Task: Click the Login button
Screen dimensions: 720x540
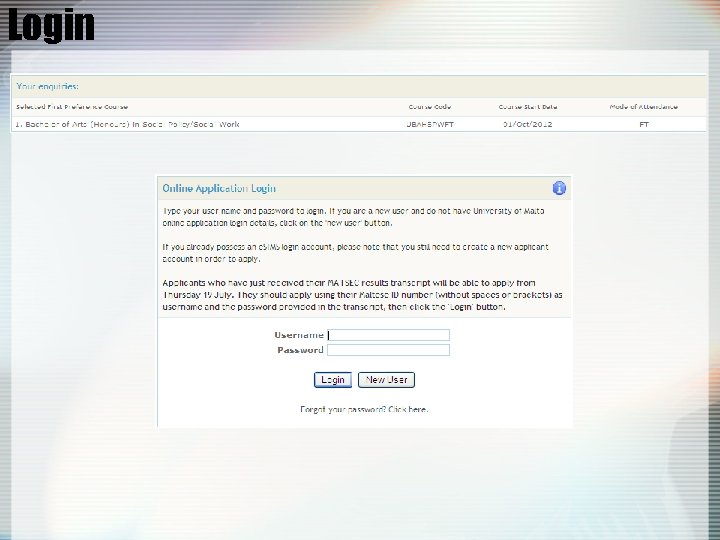Action: [333, 380]
